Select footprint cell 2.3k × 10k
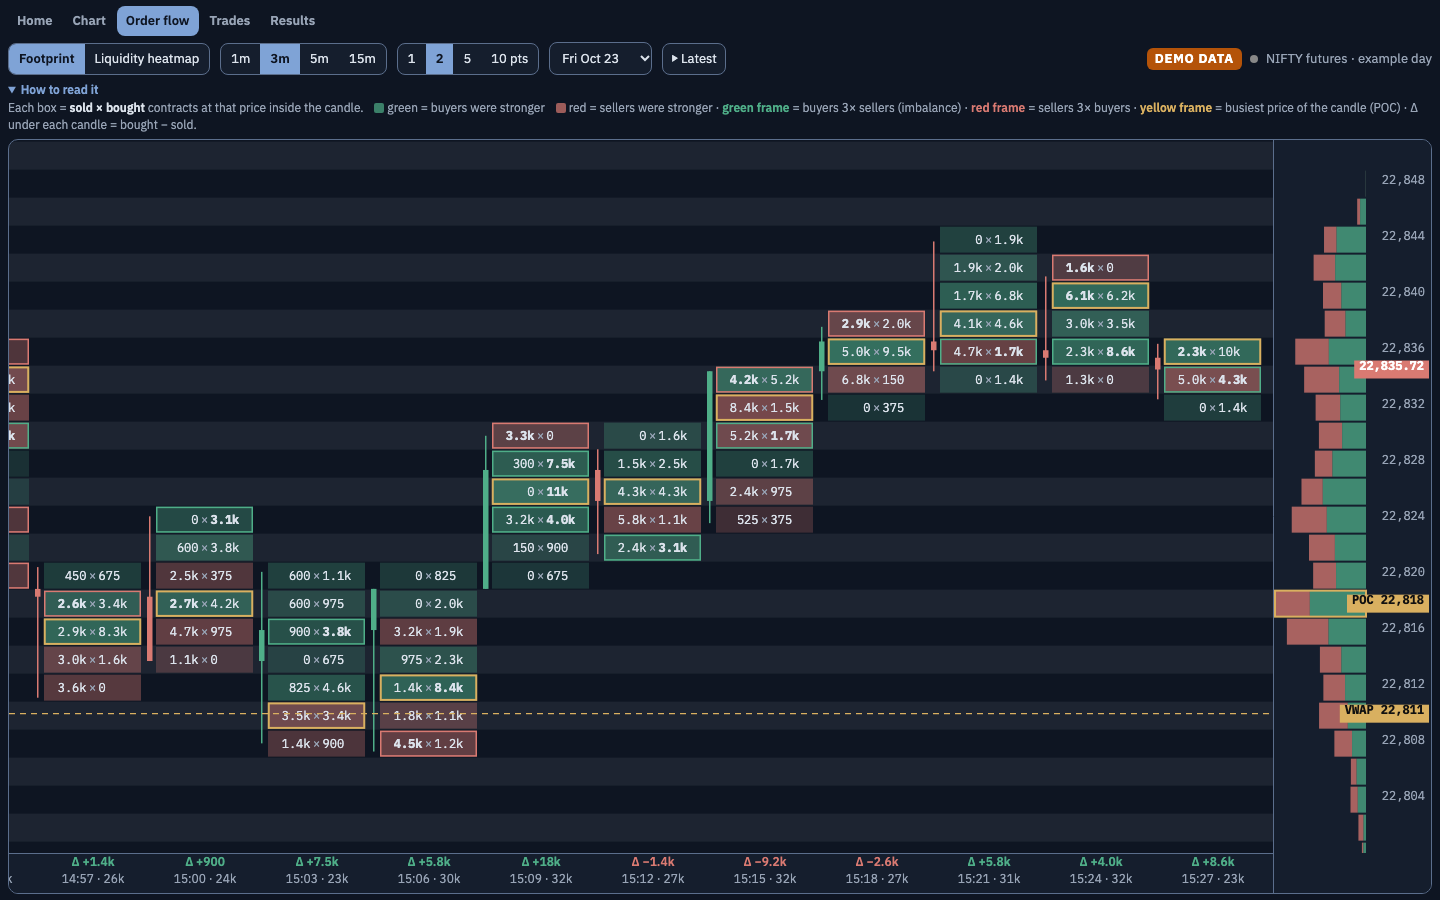The image size is (1440, 900). point(1212,352)
